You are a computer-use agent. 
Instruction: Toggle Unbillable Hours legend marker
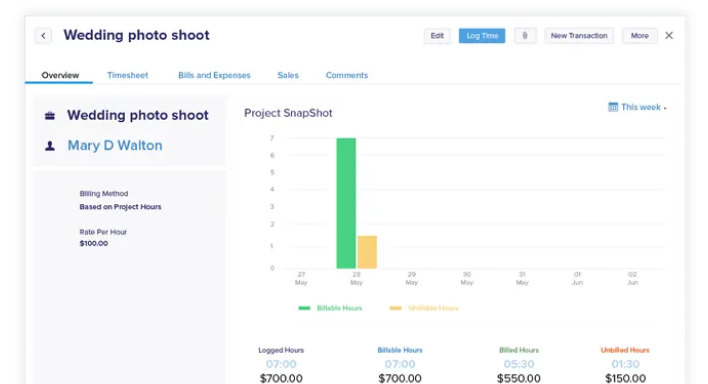click(x=396, y=308)
